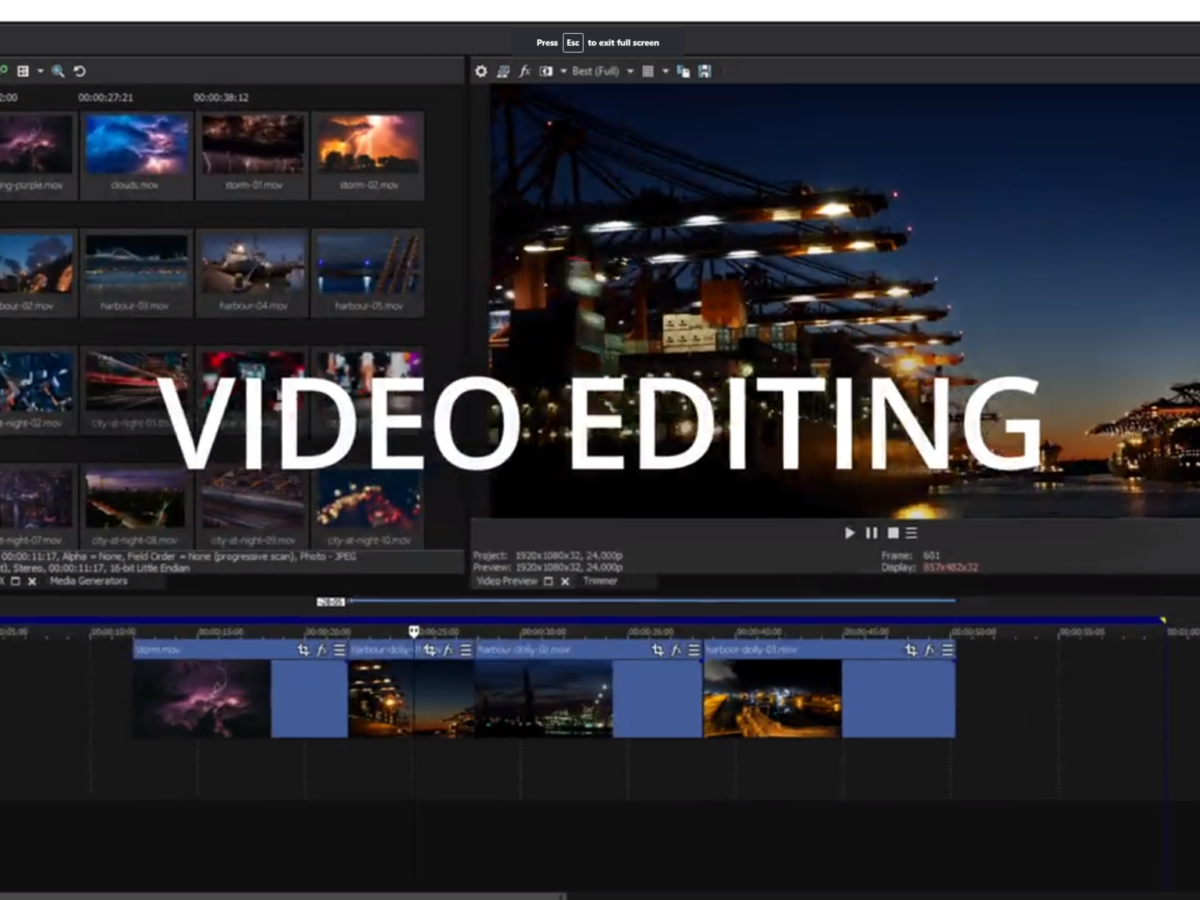Close the window left of Media Generators tab

click(x=32, y=581)
